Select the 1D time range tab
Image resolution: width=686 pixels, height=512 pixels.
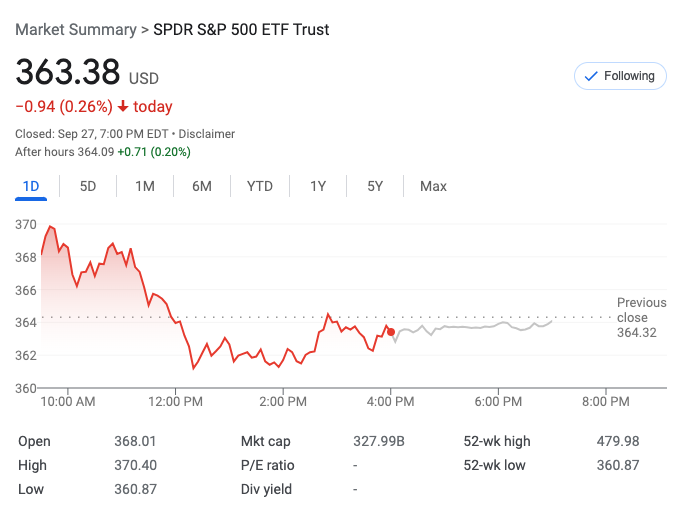(x=31, y=186)
